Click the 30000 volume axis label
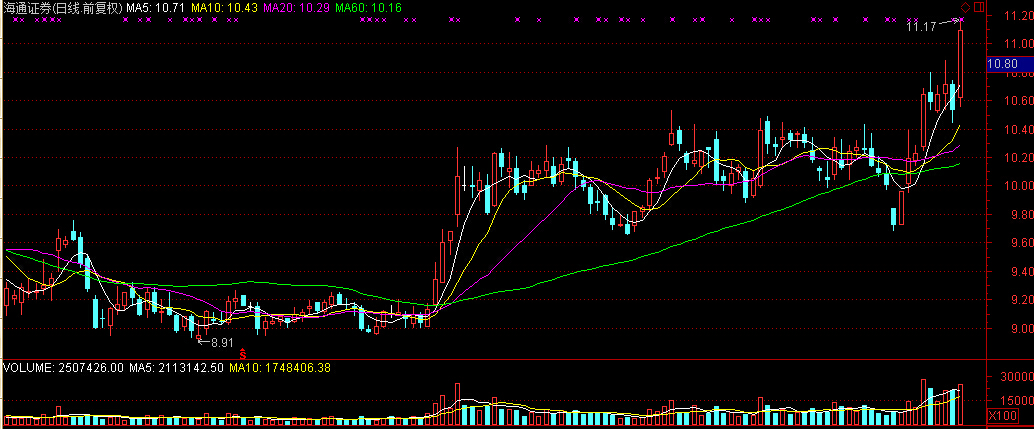1034x429 pixels. 1016,378
